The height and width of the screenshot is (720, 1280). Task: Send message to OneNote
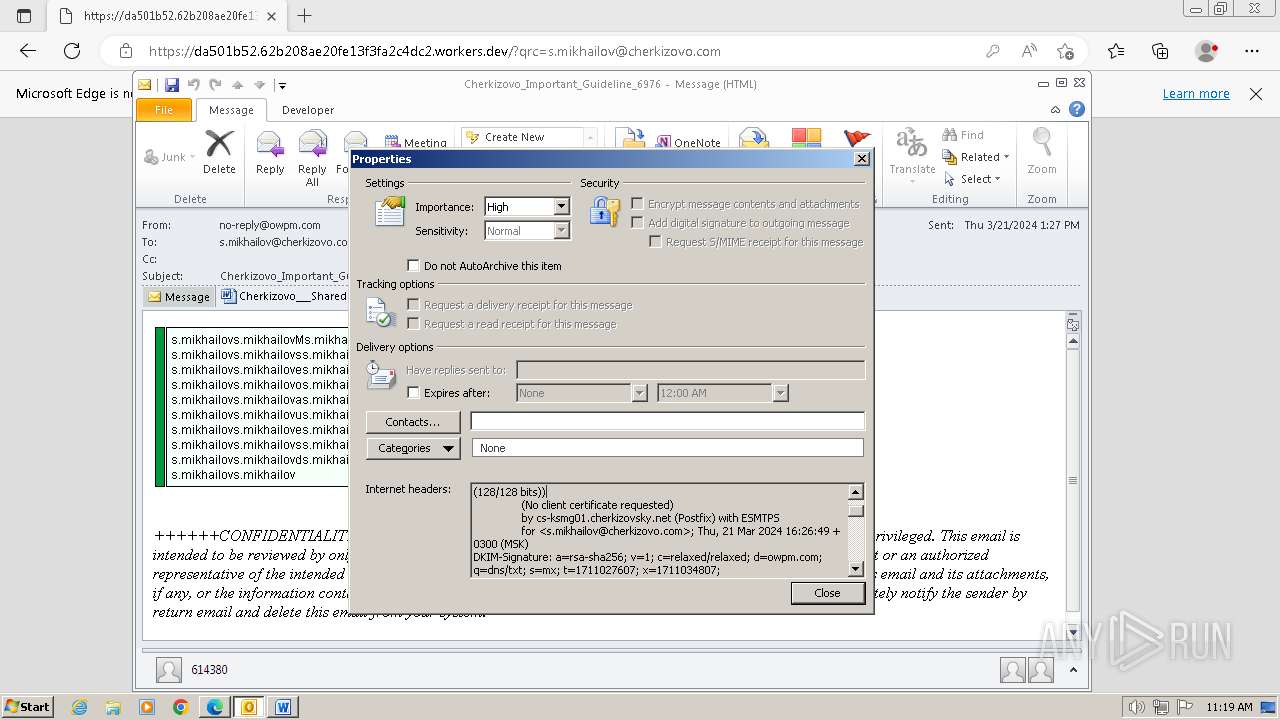coord(688,142)
